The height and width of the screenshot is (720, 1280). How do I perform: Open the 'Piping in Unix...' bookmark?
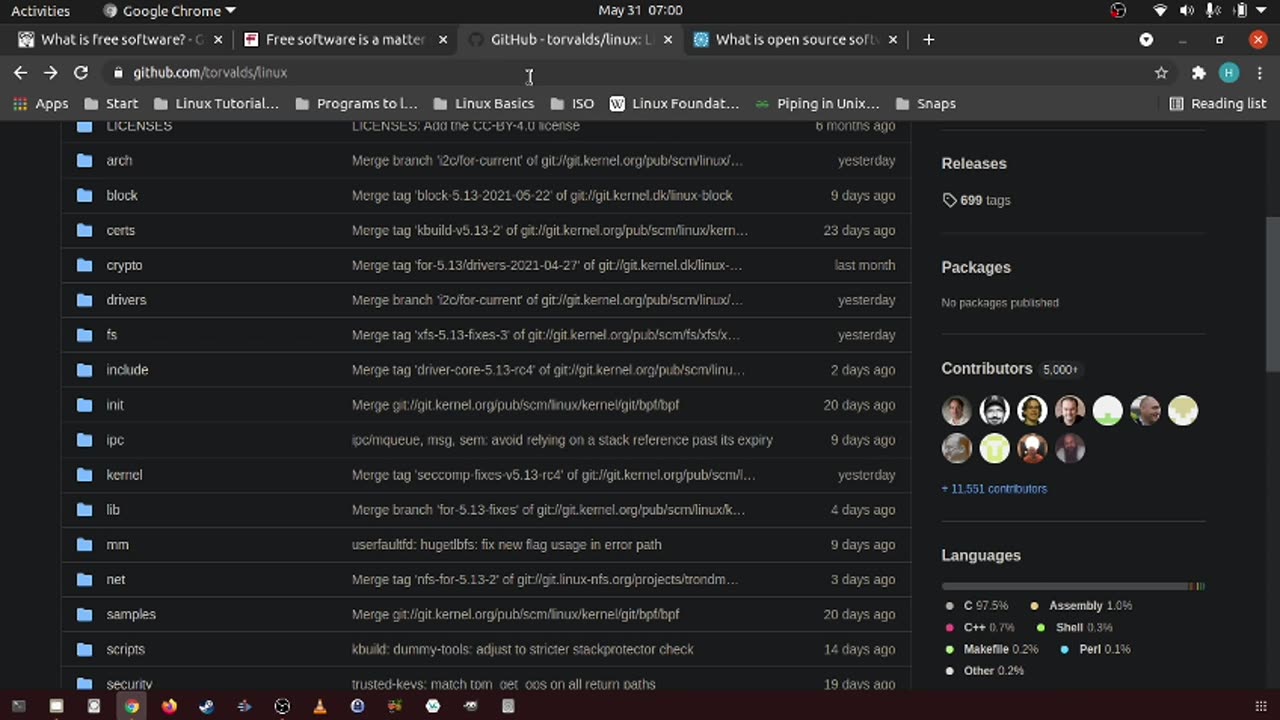tap(817, 103)
